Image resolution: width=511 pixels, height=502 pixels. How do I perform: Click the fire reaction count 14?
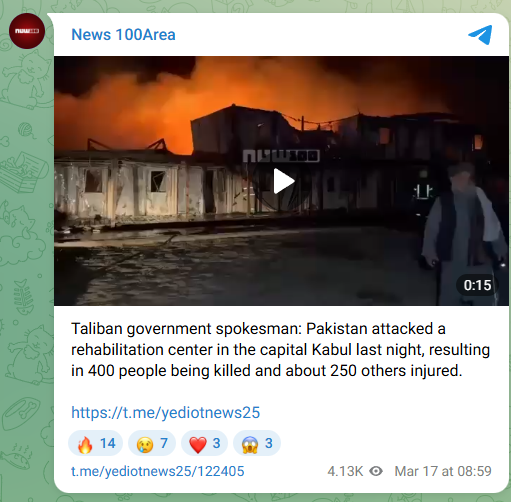pos(108,444)
